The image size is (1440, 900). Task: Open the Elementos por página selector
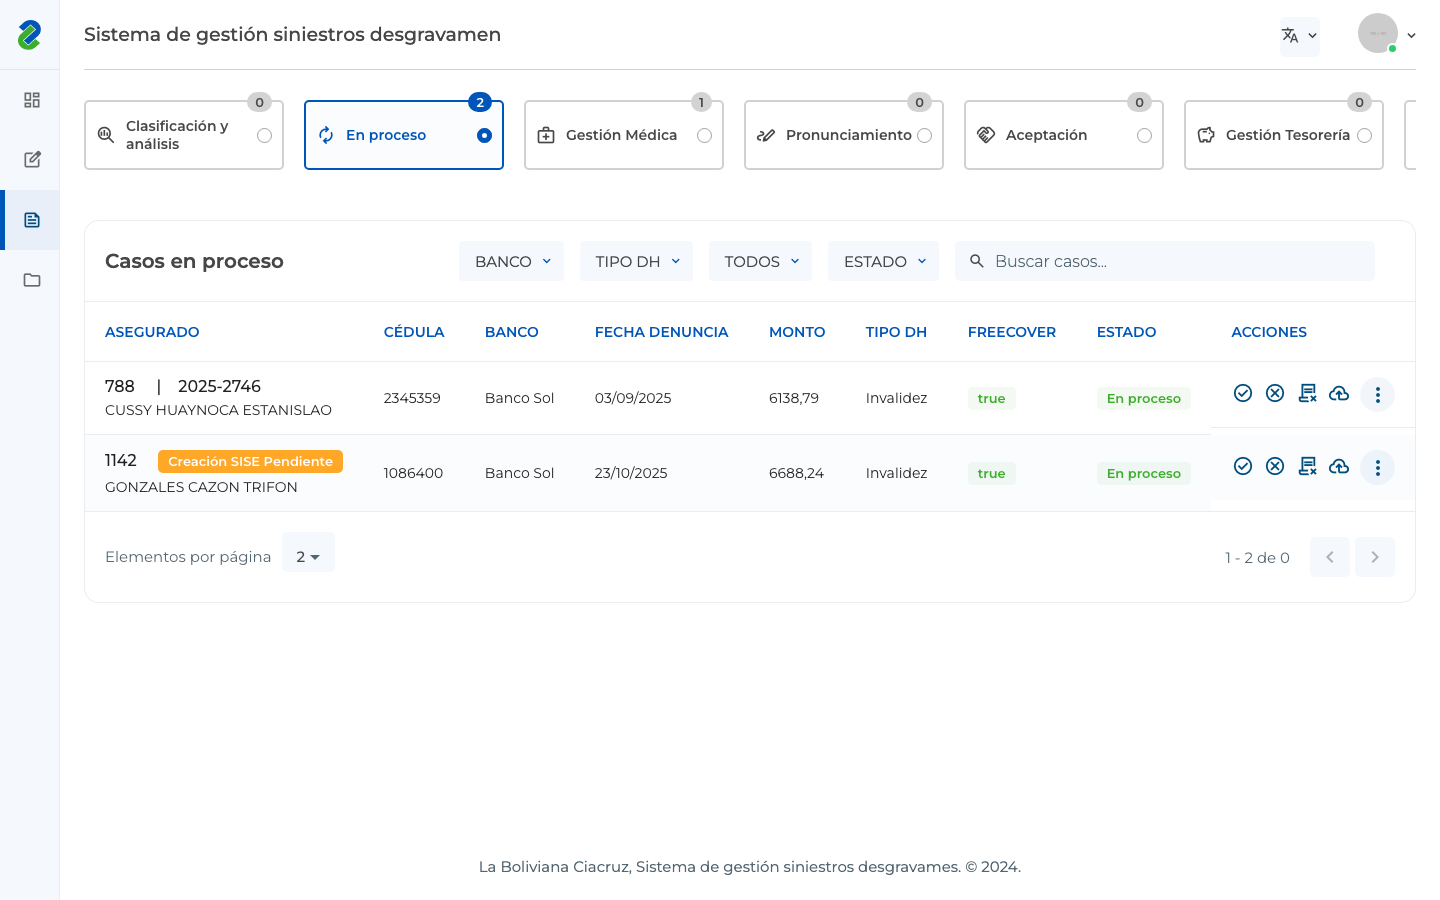pos(308,556)
